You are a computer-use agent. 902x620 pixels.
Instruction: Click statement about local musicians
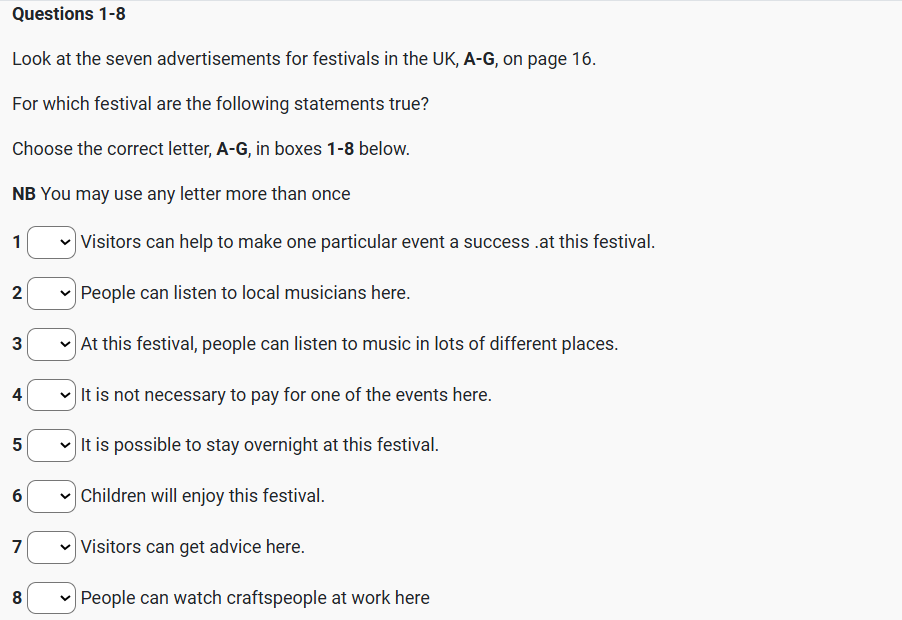pyautogui.click(x=245, y=293)
